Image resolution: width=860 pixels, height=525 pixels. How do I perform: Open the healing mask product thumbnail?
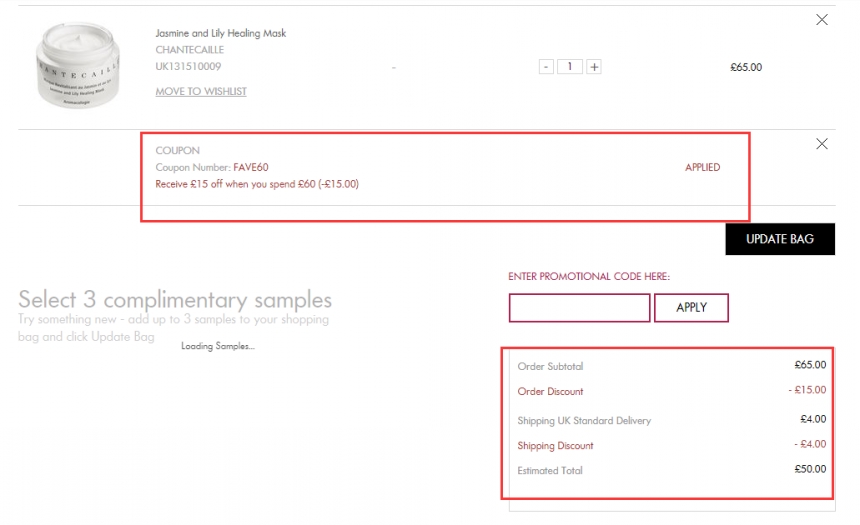tap(78, 65)
